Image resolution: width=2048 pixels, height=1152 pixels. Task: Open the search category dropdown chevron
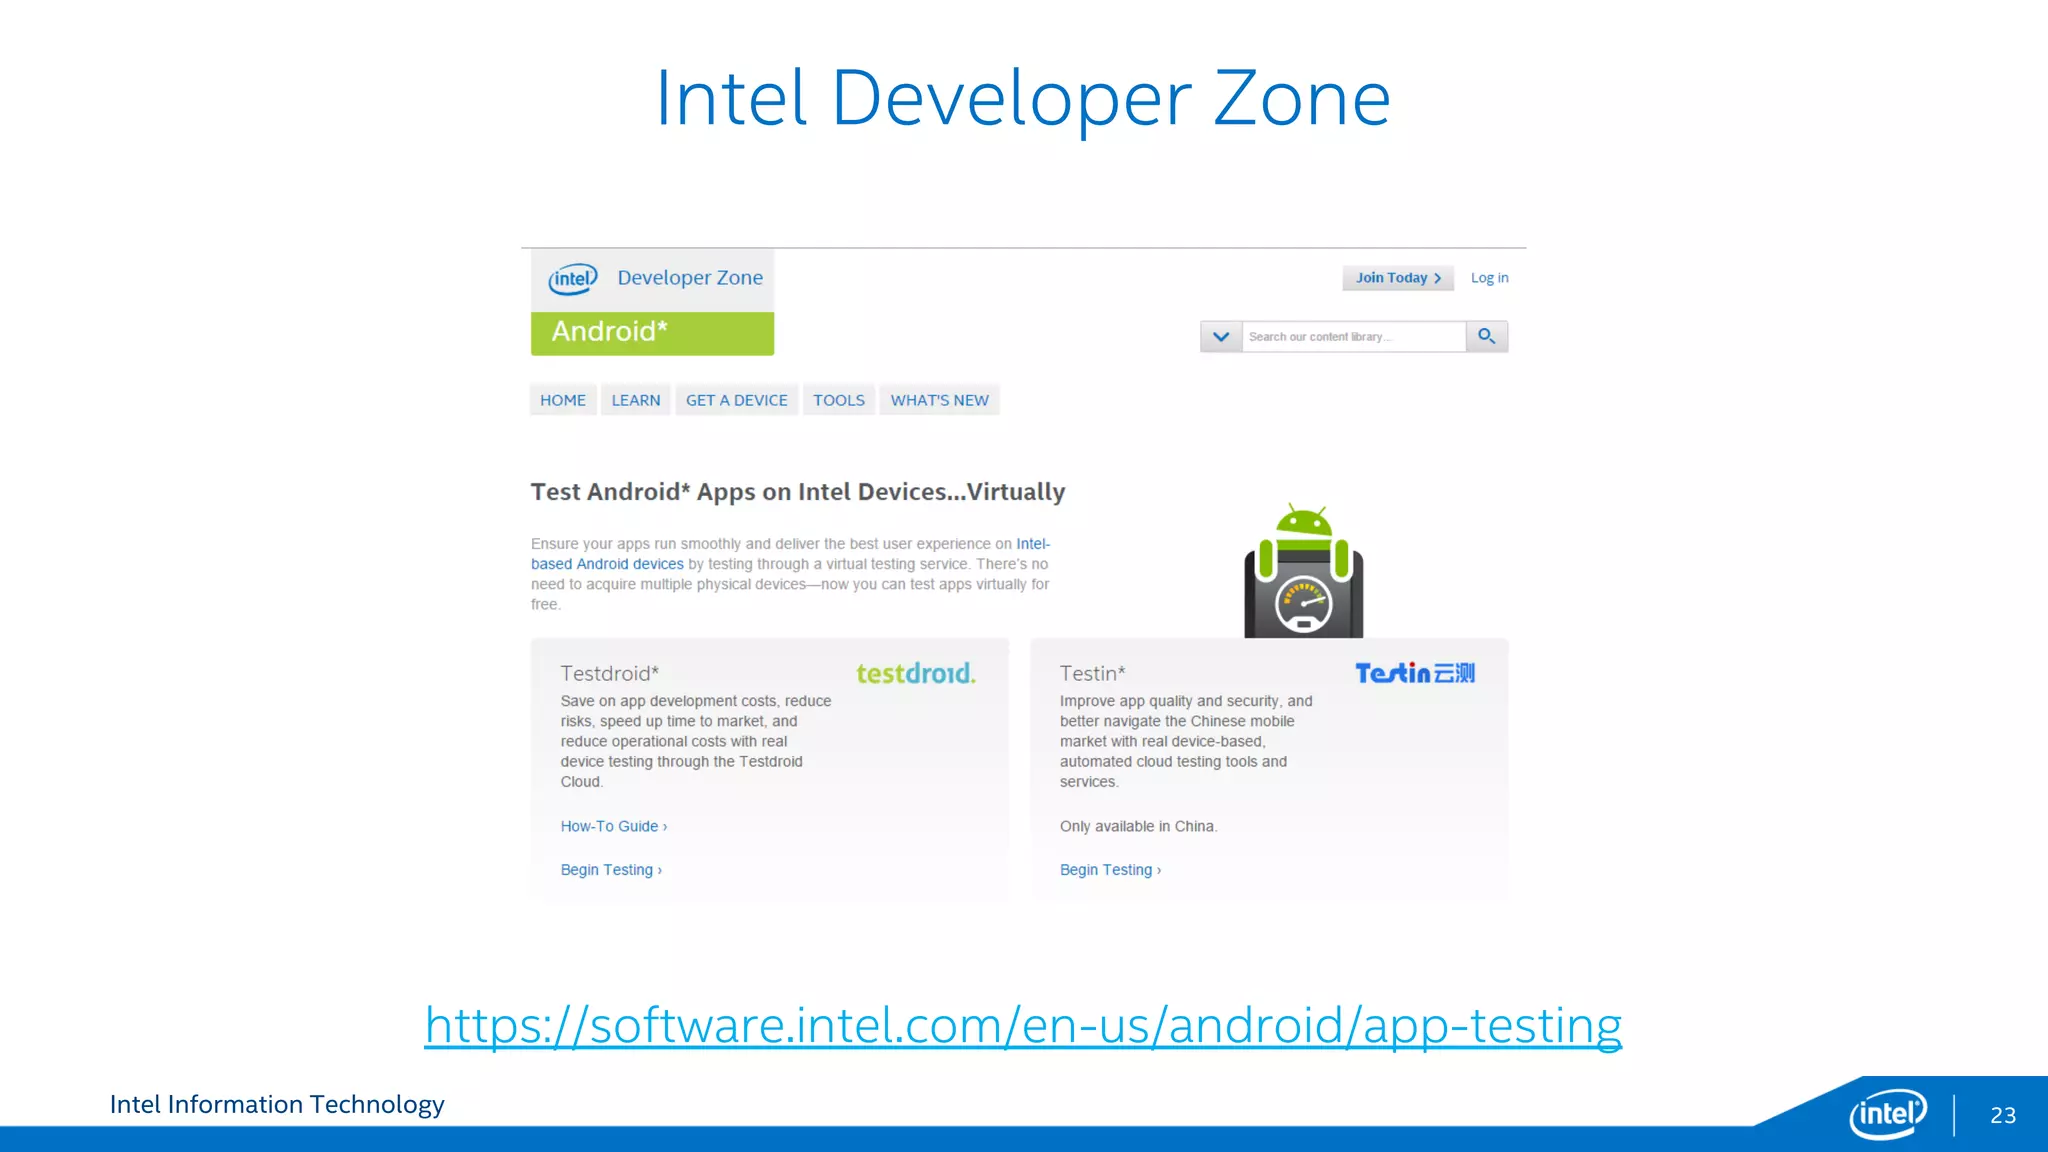tap(1221, 337)
